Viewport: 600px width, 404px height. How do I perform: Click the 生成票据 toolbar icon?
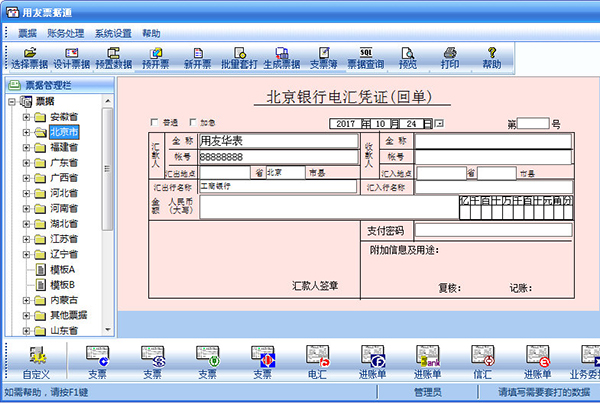[282, 58]
